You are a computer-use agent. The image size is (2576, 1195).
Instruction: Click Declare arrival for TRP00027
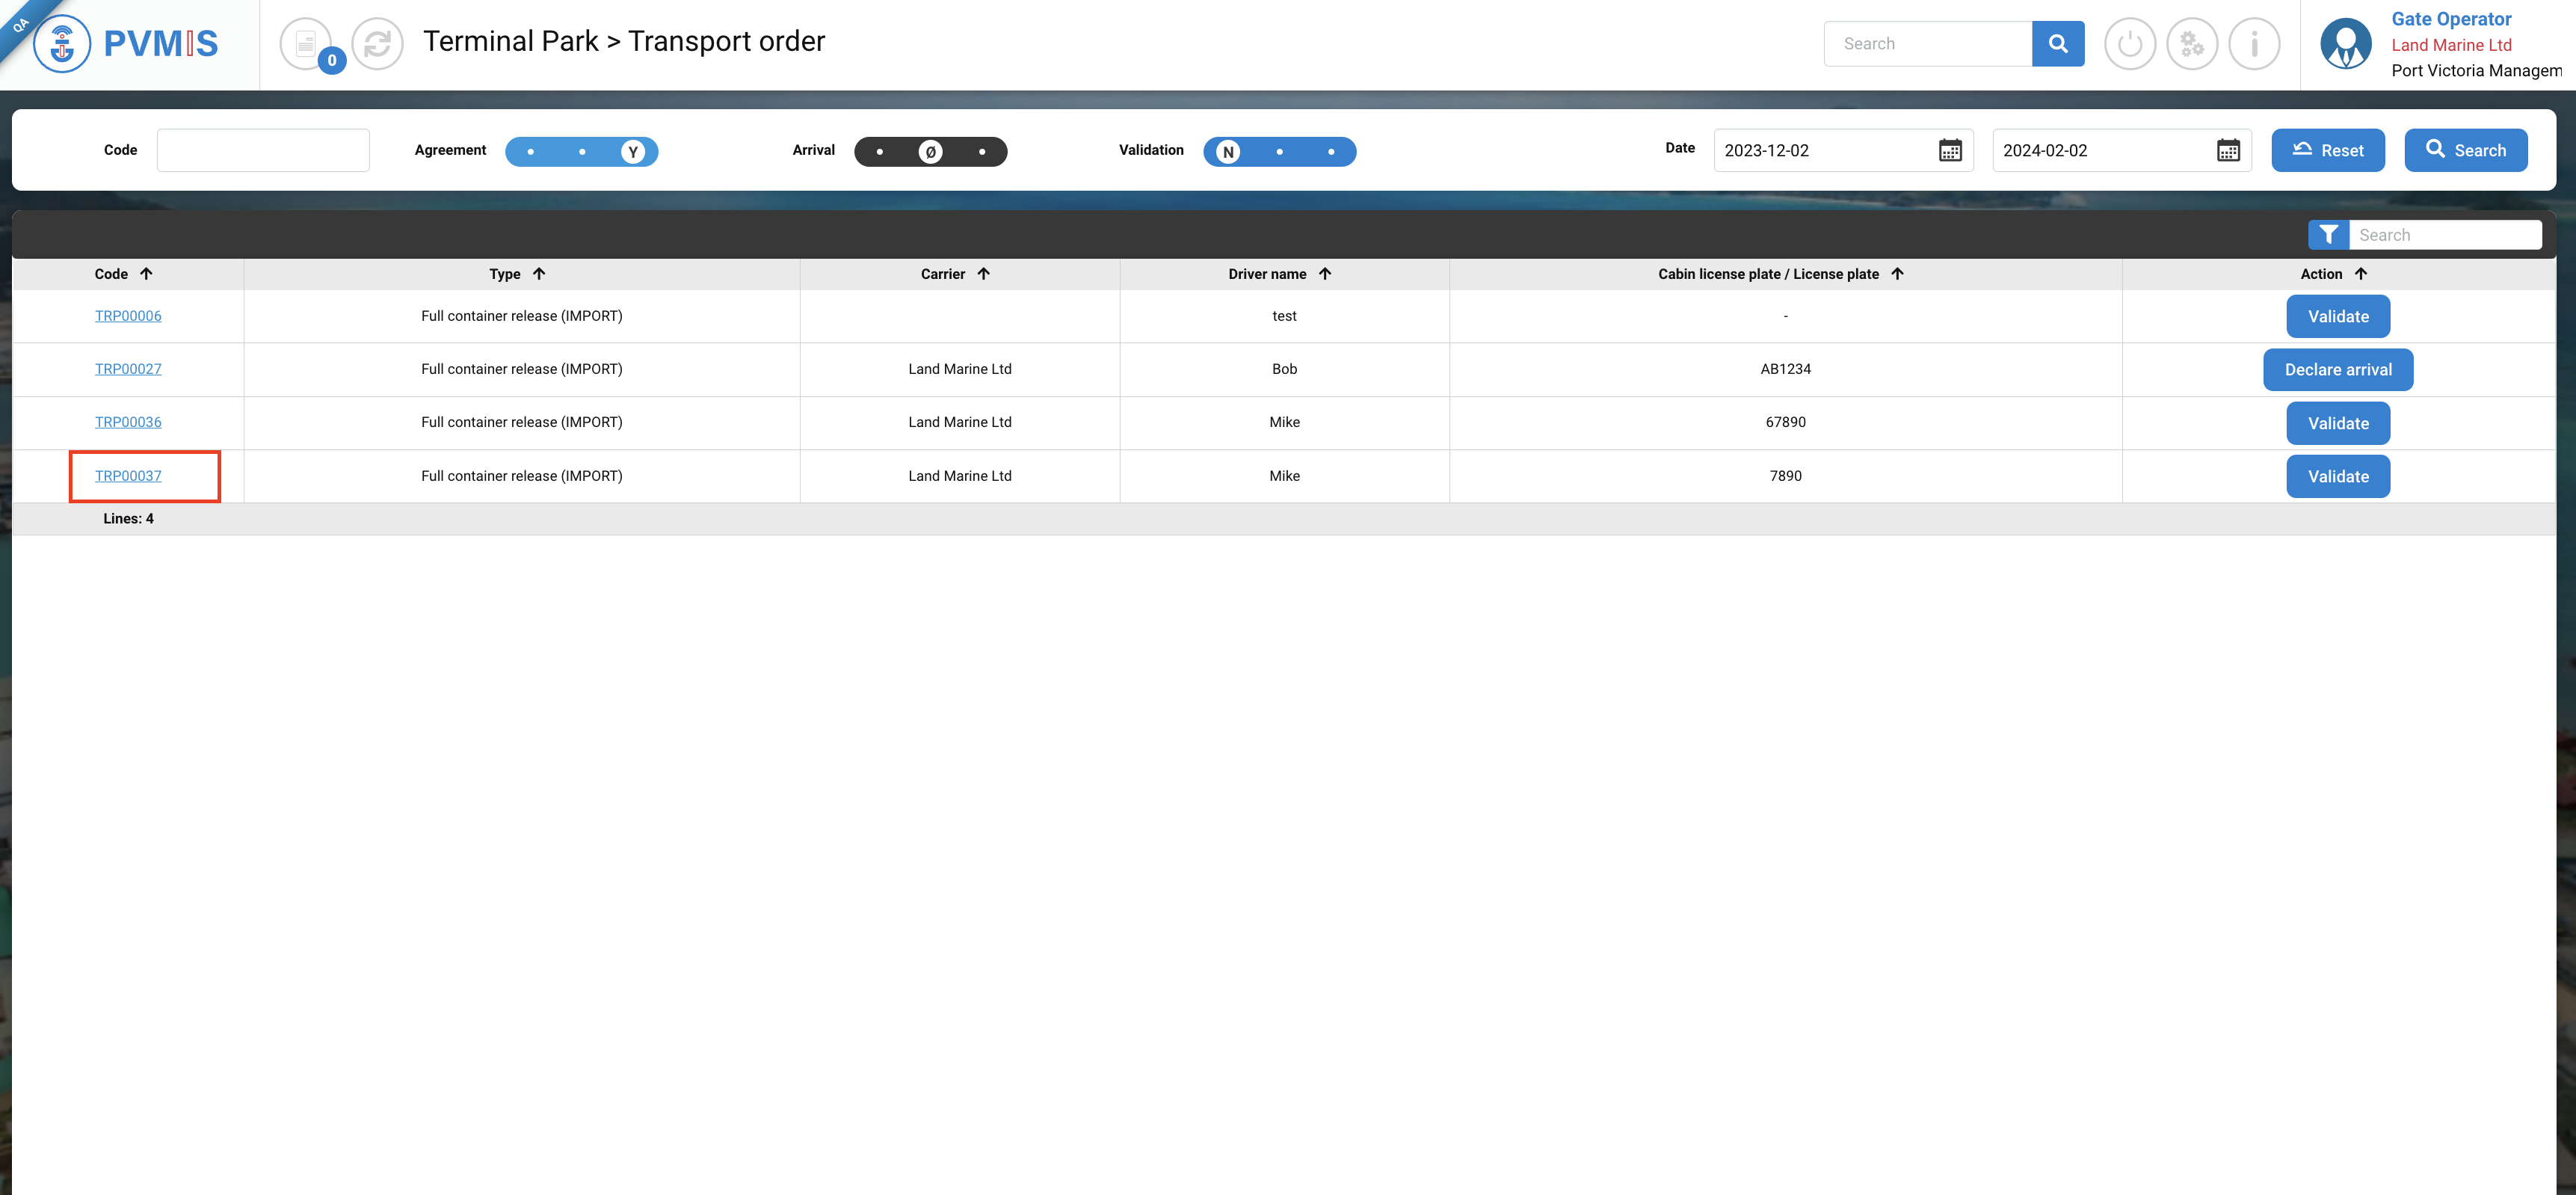click(x=2337, y=370)
